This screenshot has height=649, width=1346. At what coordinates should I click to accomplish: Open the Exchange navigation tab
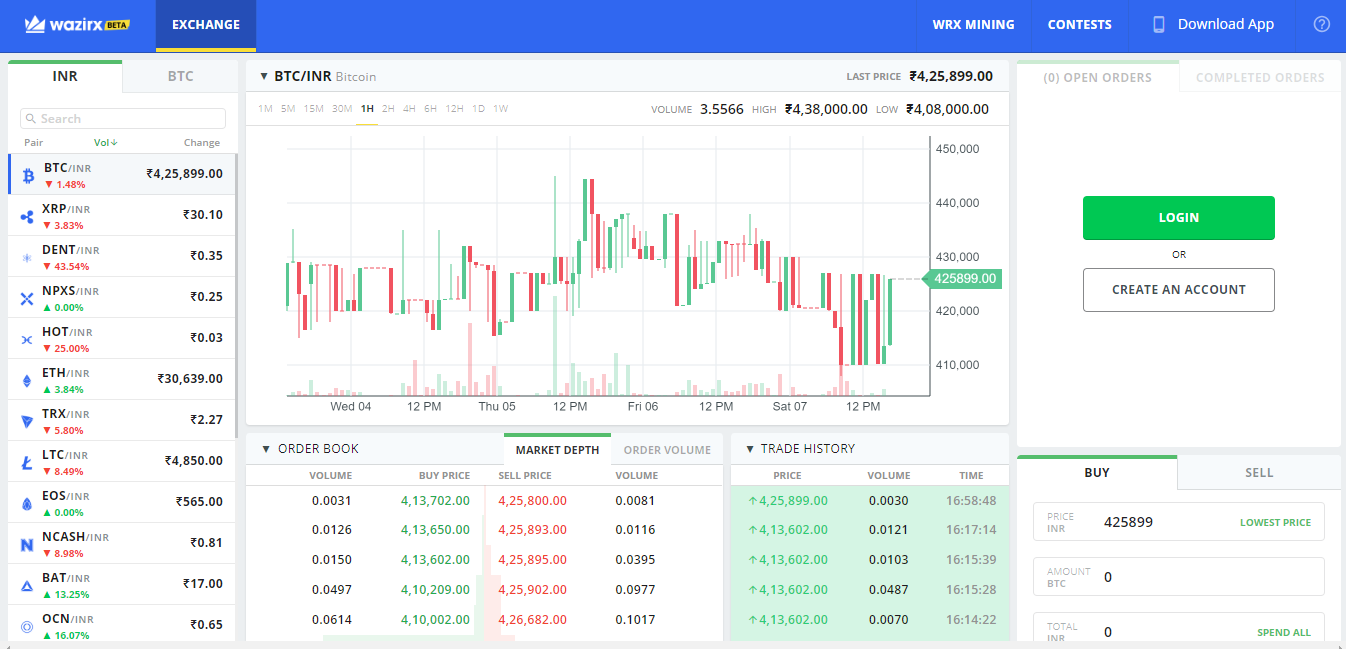coord(206,25)
